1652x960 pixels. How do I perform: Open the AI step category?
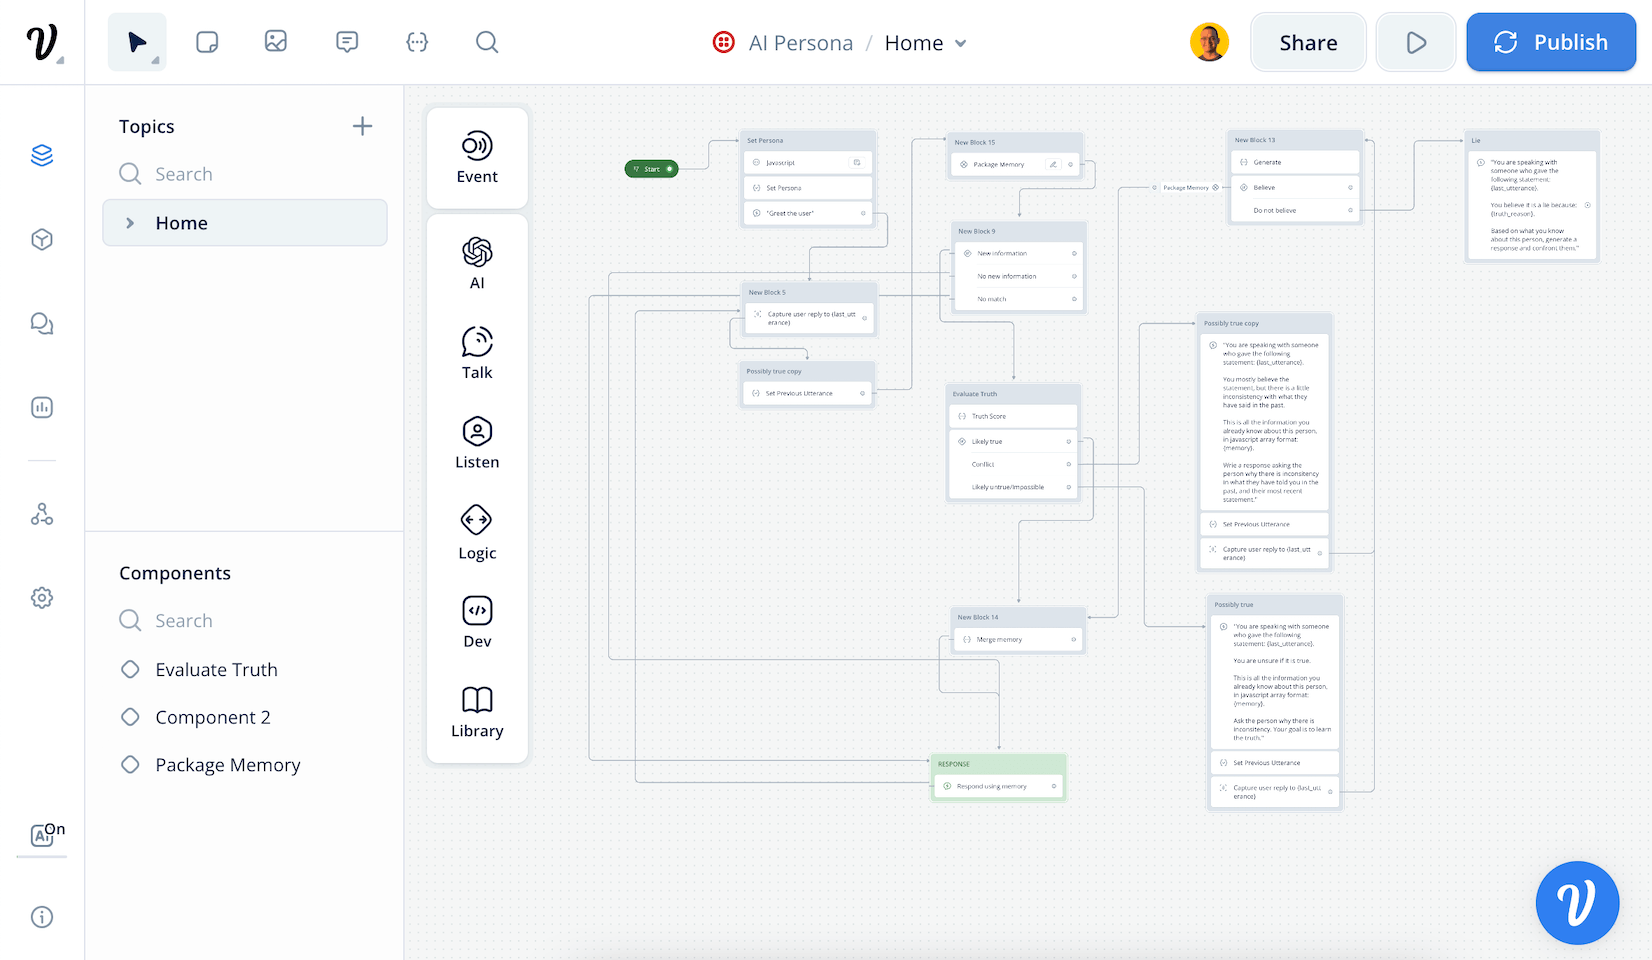pyautogui.click(x=477, y=263)
